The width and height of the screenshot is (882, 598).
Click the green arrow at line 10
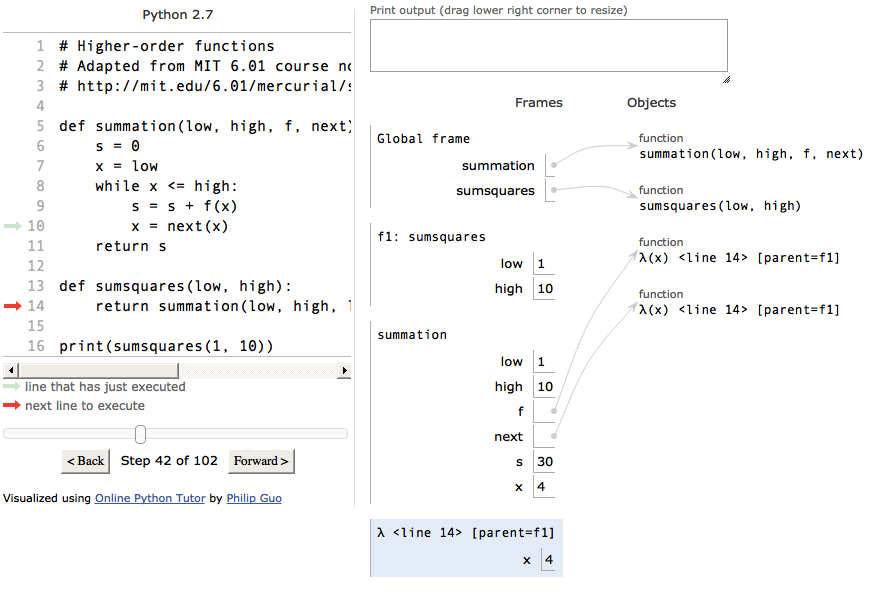pyautogui.click(x=12, y=226)
